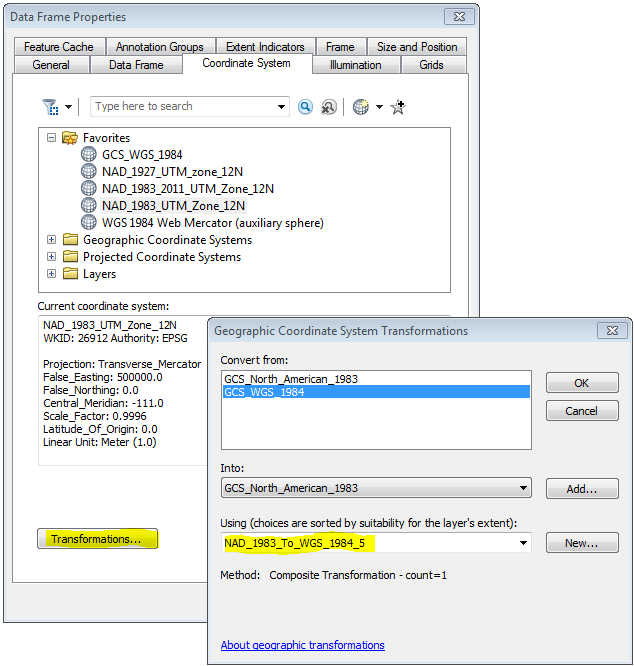This screenshot has width=634, height=666.
Task: Click the spatial filter icon
Action: (50, 107)
